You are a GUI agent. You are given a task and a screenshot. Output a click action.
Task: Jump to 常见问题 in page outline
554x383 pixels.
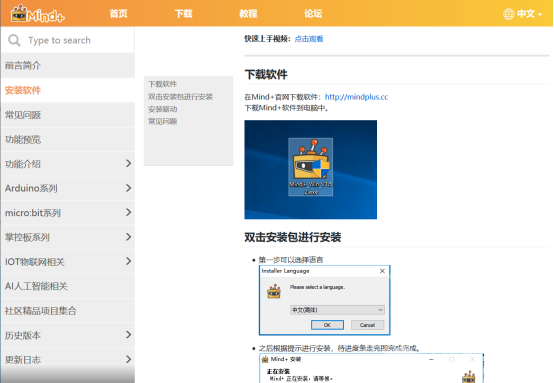(162, 122)
